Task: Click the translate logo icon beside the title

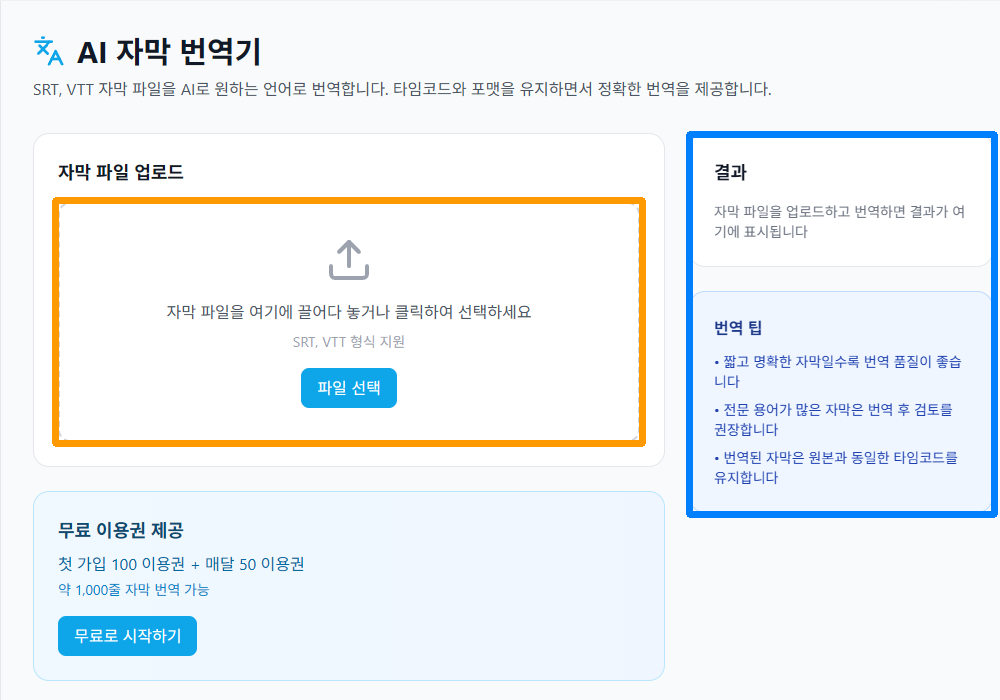Action: (x=48, y=51)
